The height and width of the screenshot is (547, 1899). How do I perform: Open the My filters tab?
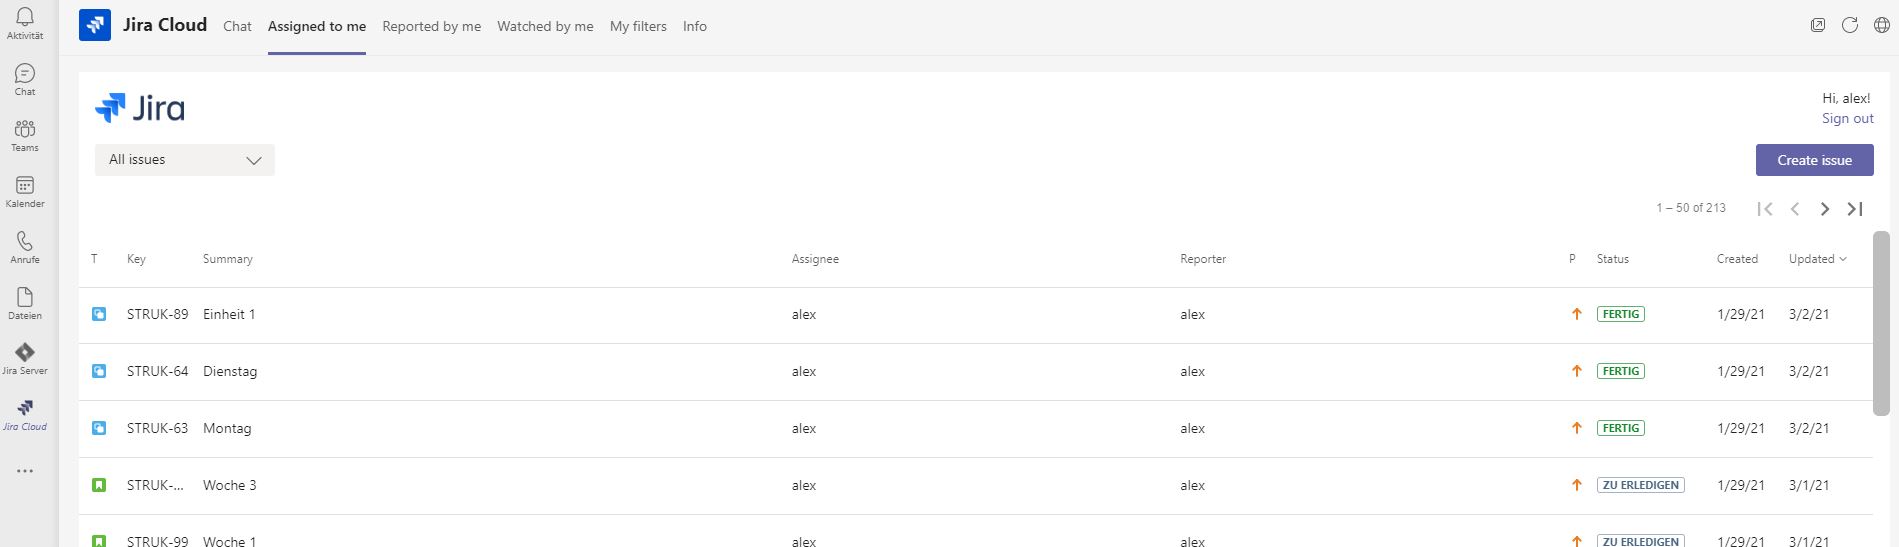point(638,27)
